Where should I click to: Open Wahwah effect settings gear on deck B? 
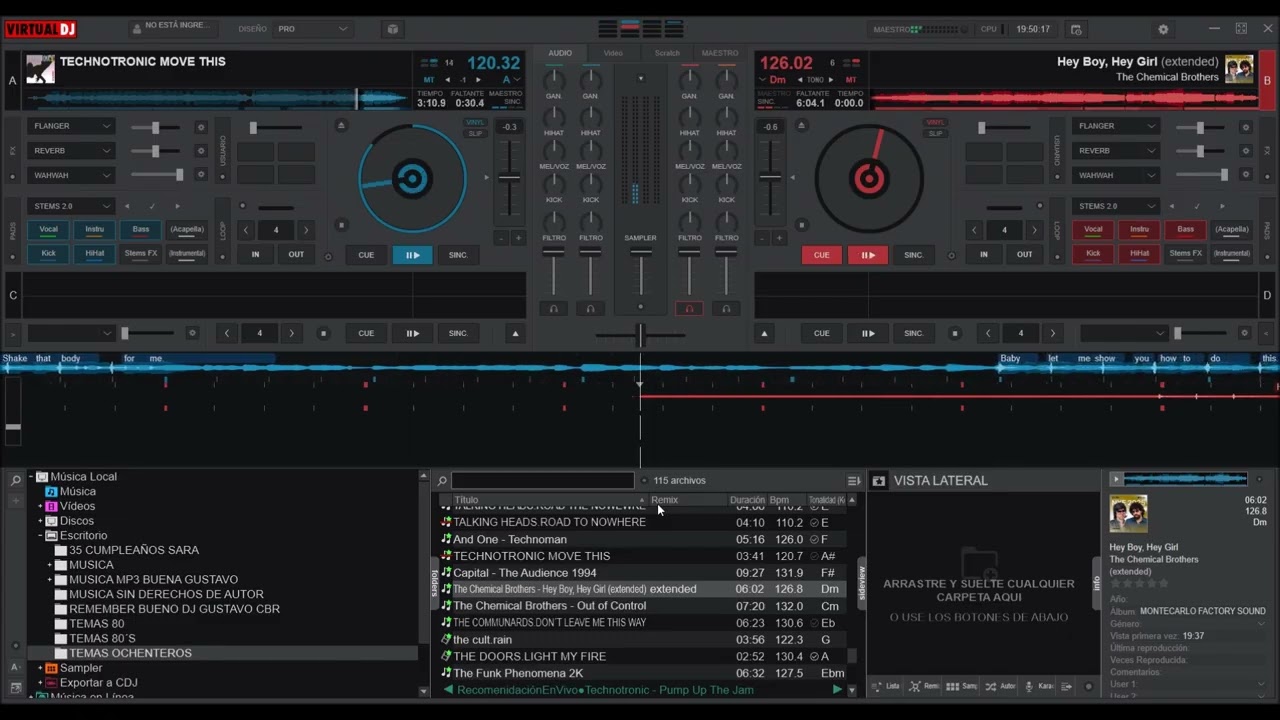(x=1245, y=175)
